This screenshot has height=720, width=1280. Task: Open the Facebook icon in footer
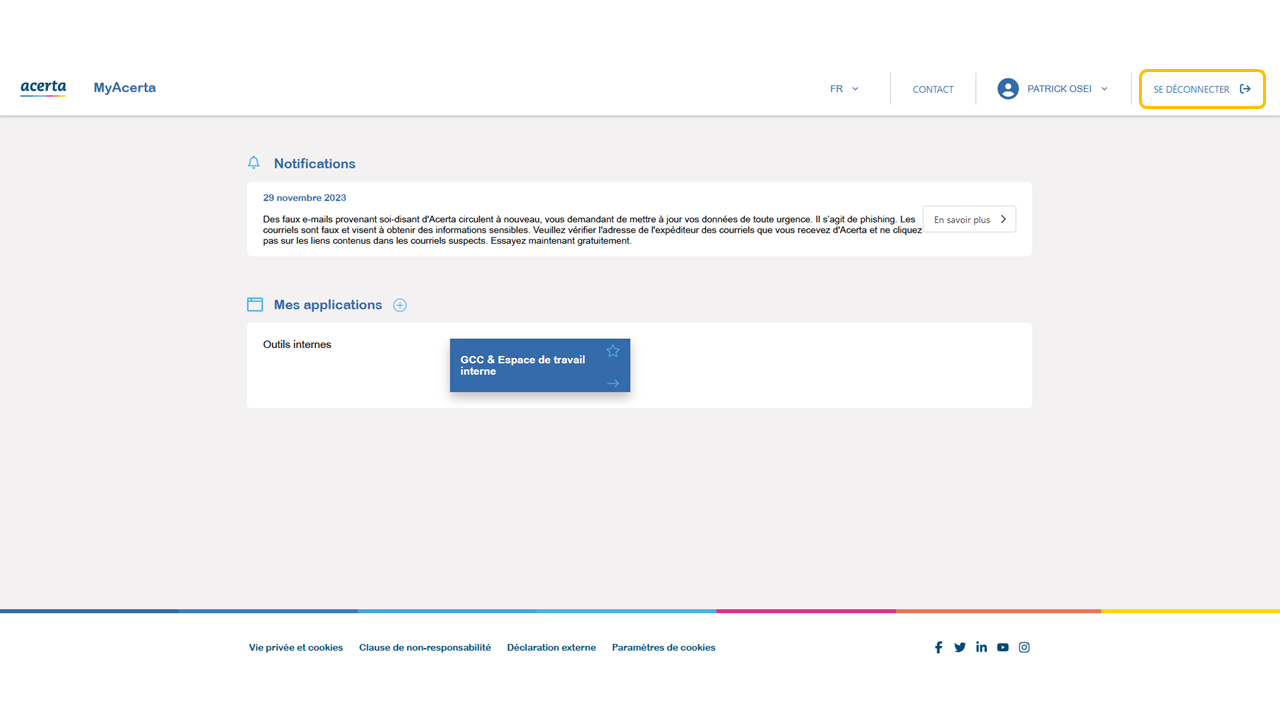(x=938, y=647)
